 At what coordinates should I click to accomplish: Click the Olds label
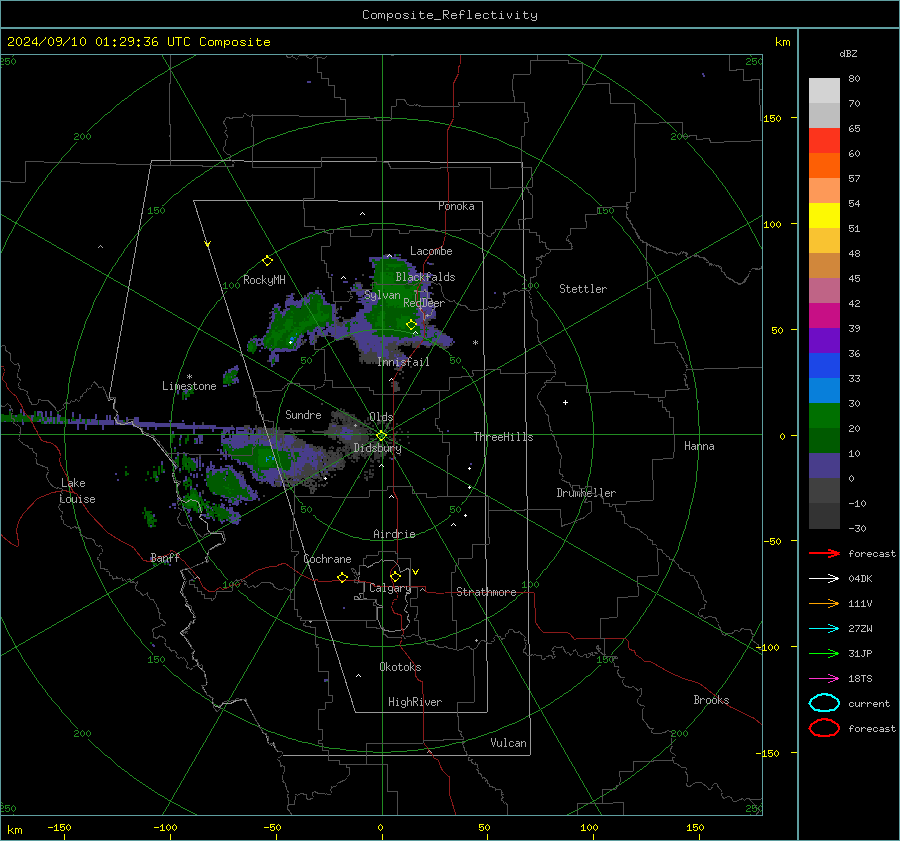tap(381, 417)
